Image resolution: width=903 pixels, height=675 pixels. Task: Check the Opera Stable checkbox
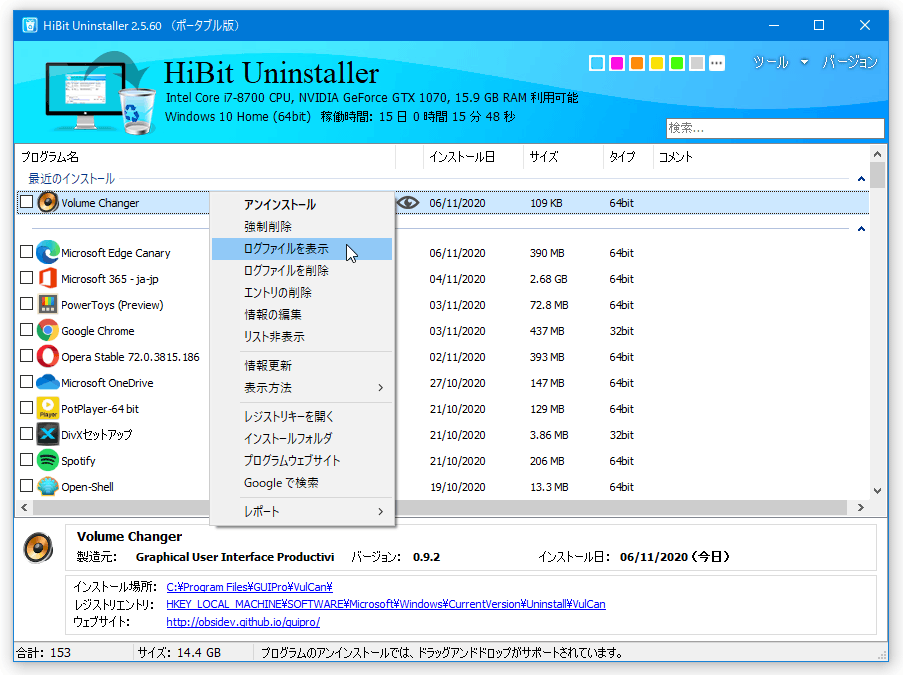point(26,355)
